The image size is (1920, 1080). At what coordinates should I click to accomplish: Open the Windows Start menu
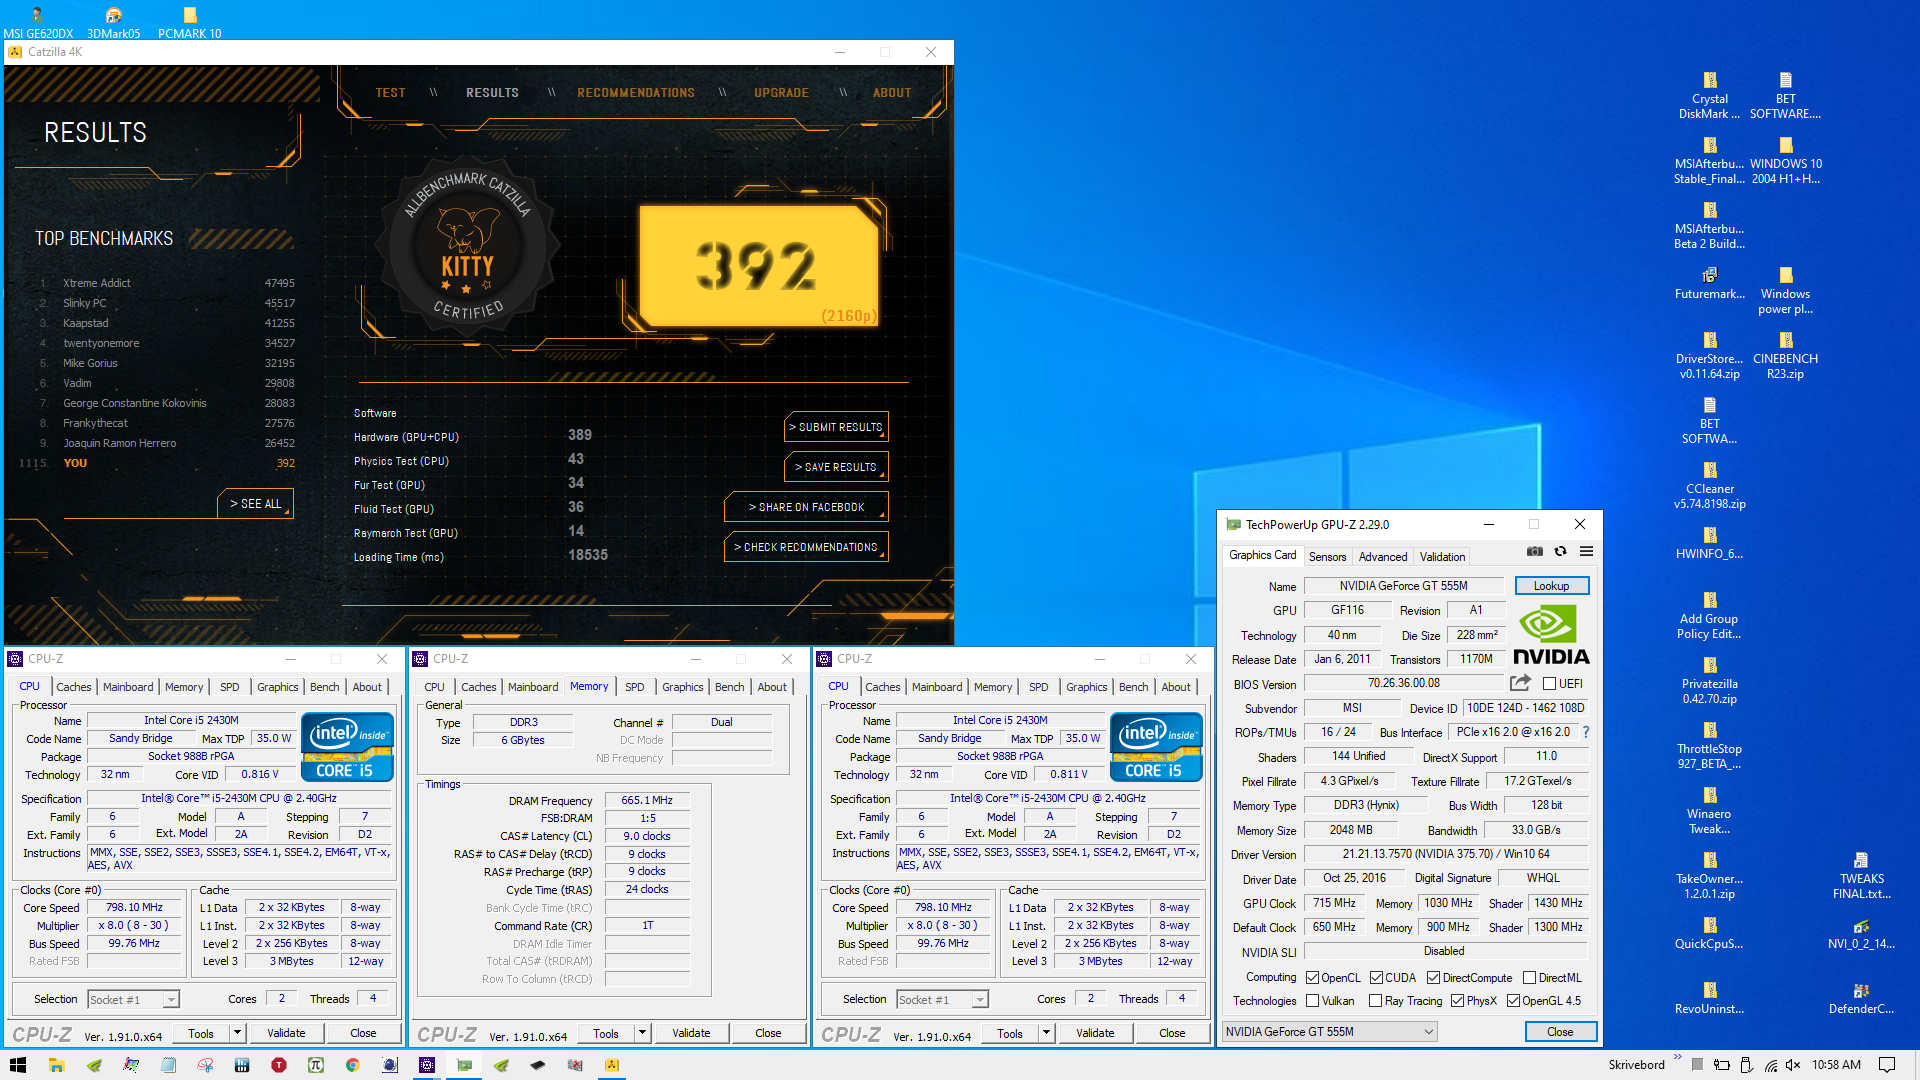(x=18, y=1065)
